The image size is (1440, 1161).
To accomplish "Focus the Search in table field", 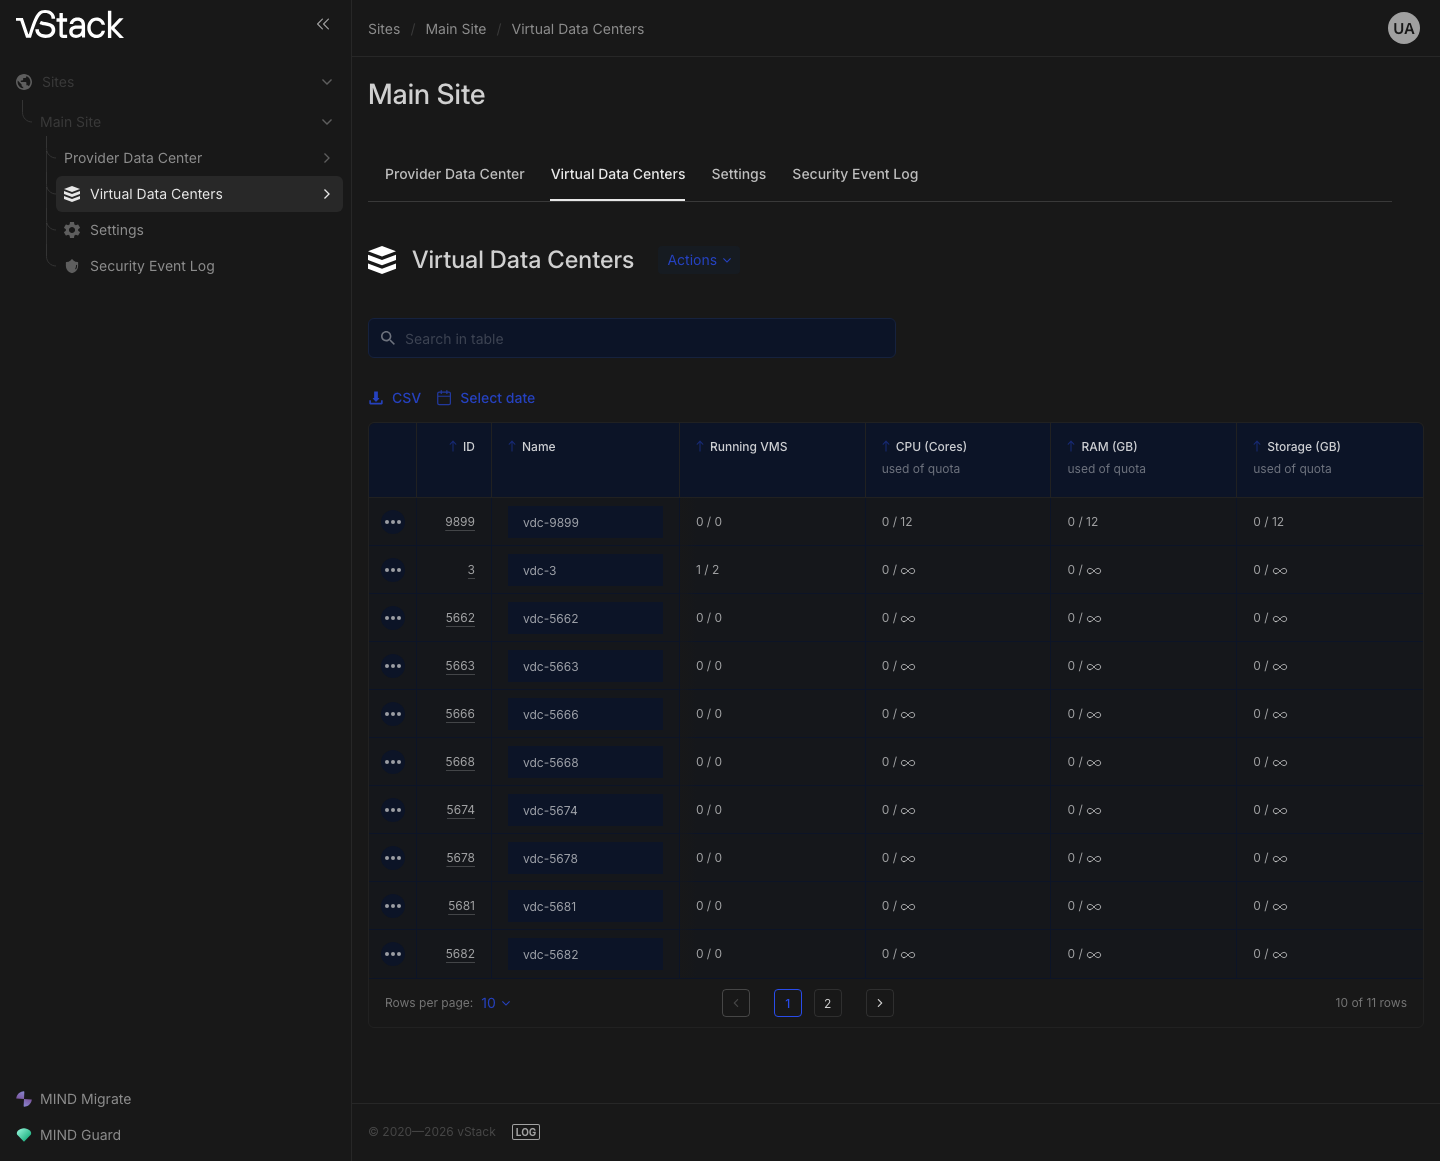I will [632, 338].
